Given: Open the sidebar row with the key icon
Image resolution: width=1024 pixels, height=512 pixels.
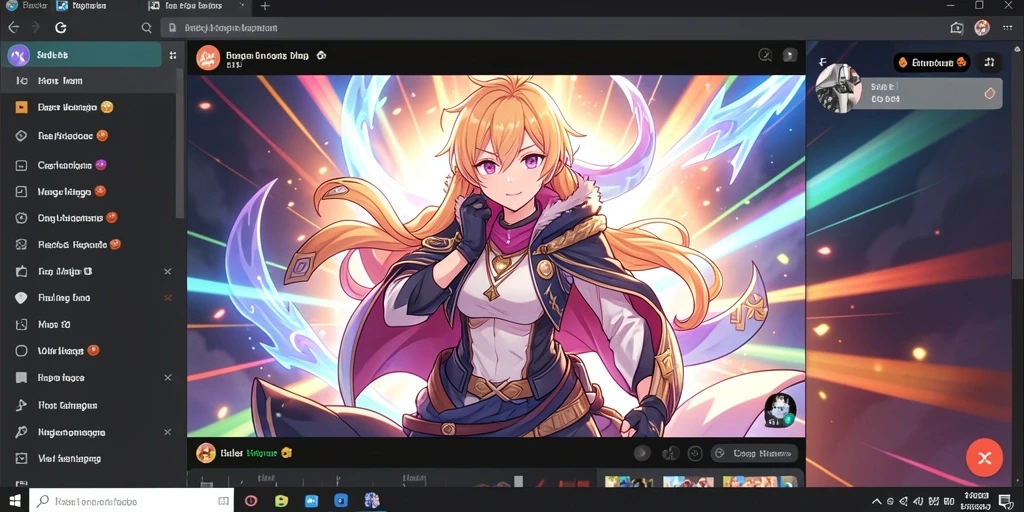Looking at the screenshot, I should 88,432.
